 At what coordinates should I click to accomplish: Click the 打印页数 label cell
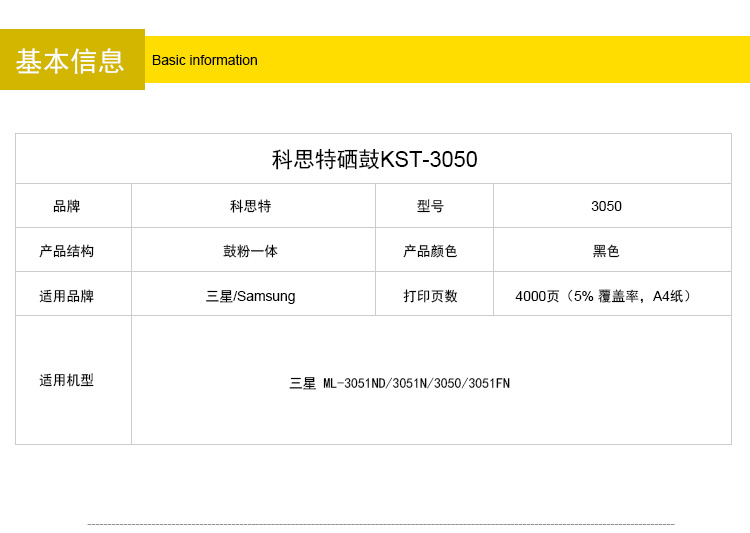point(430,296)
